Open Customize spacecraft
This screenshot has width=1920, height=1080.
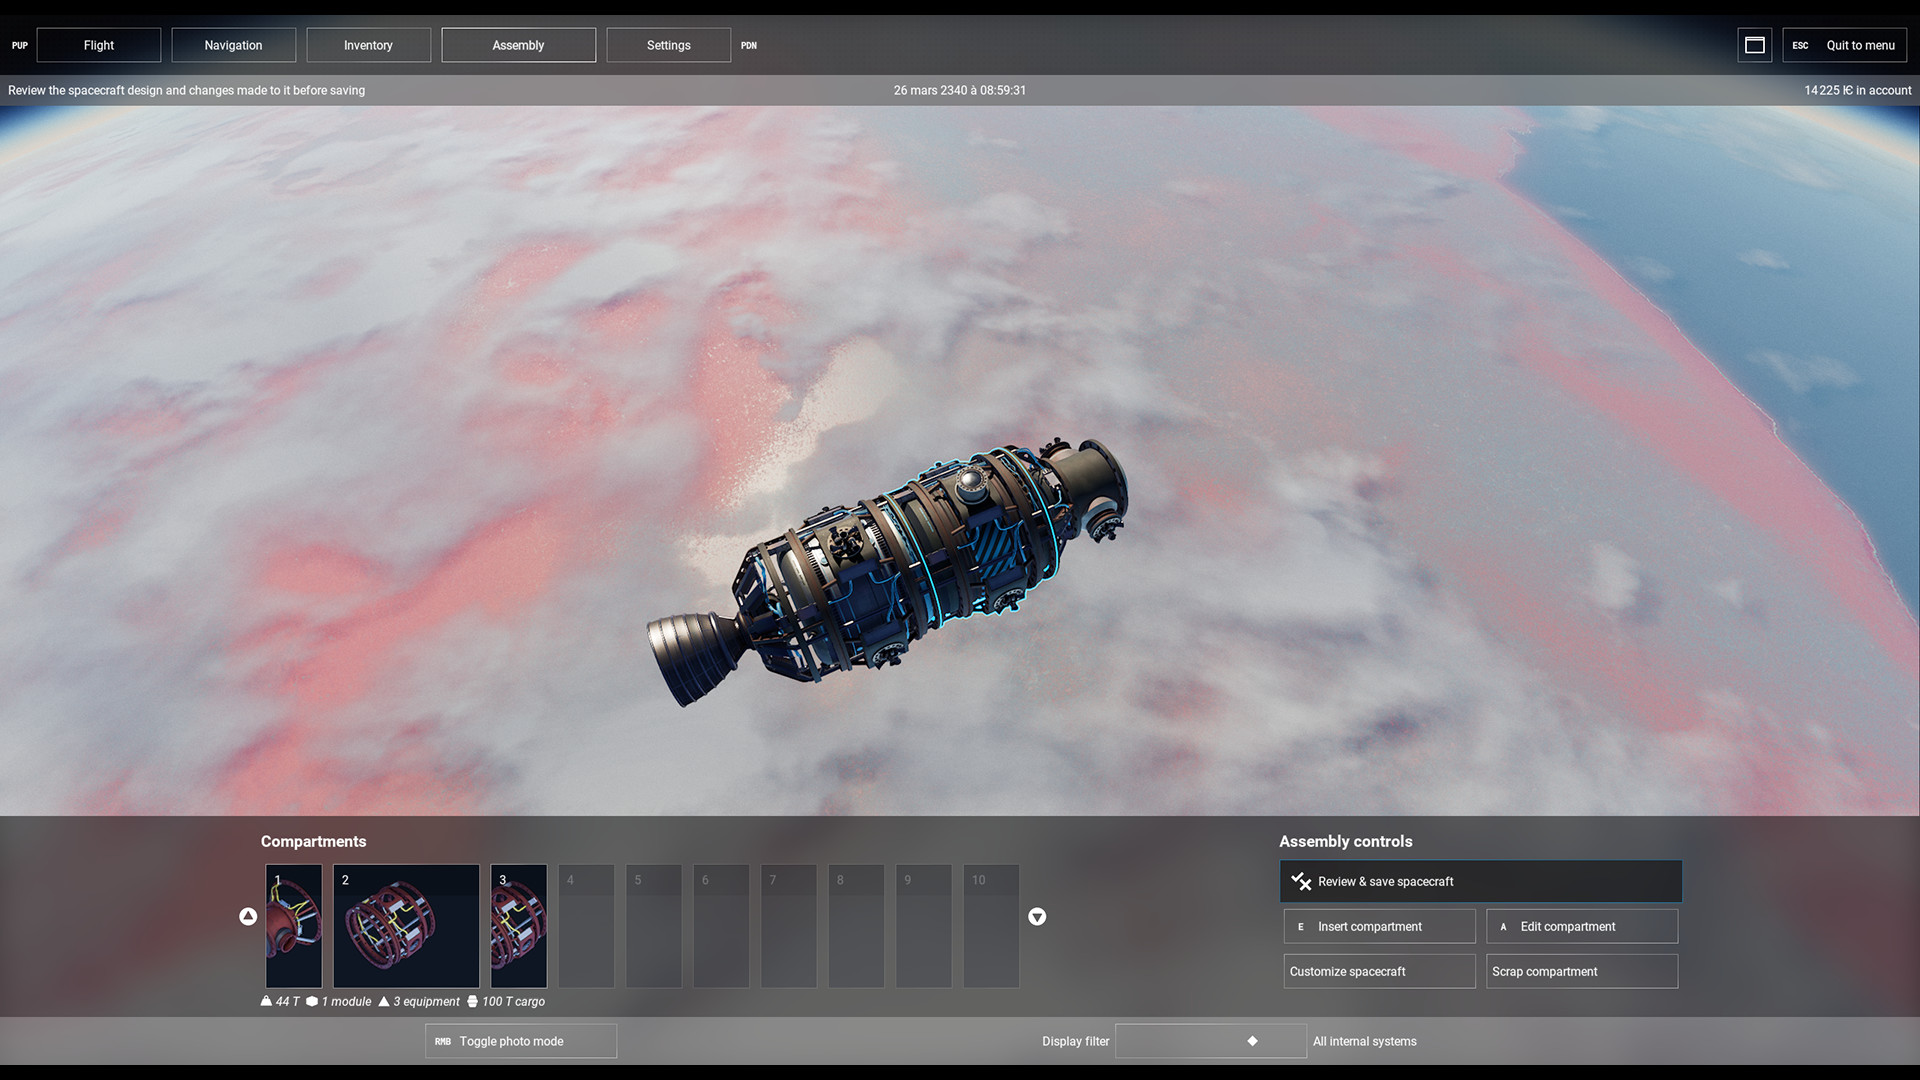(x=1379, y=971)
